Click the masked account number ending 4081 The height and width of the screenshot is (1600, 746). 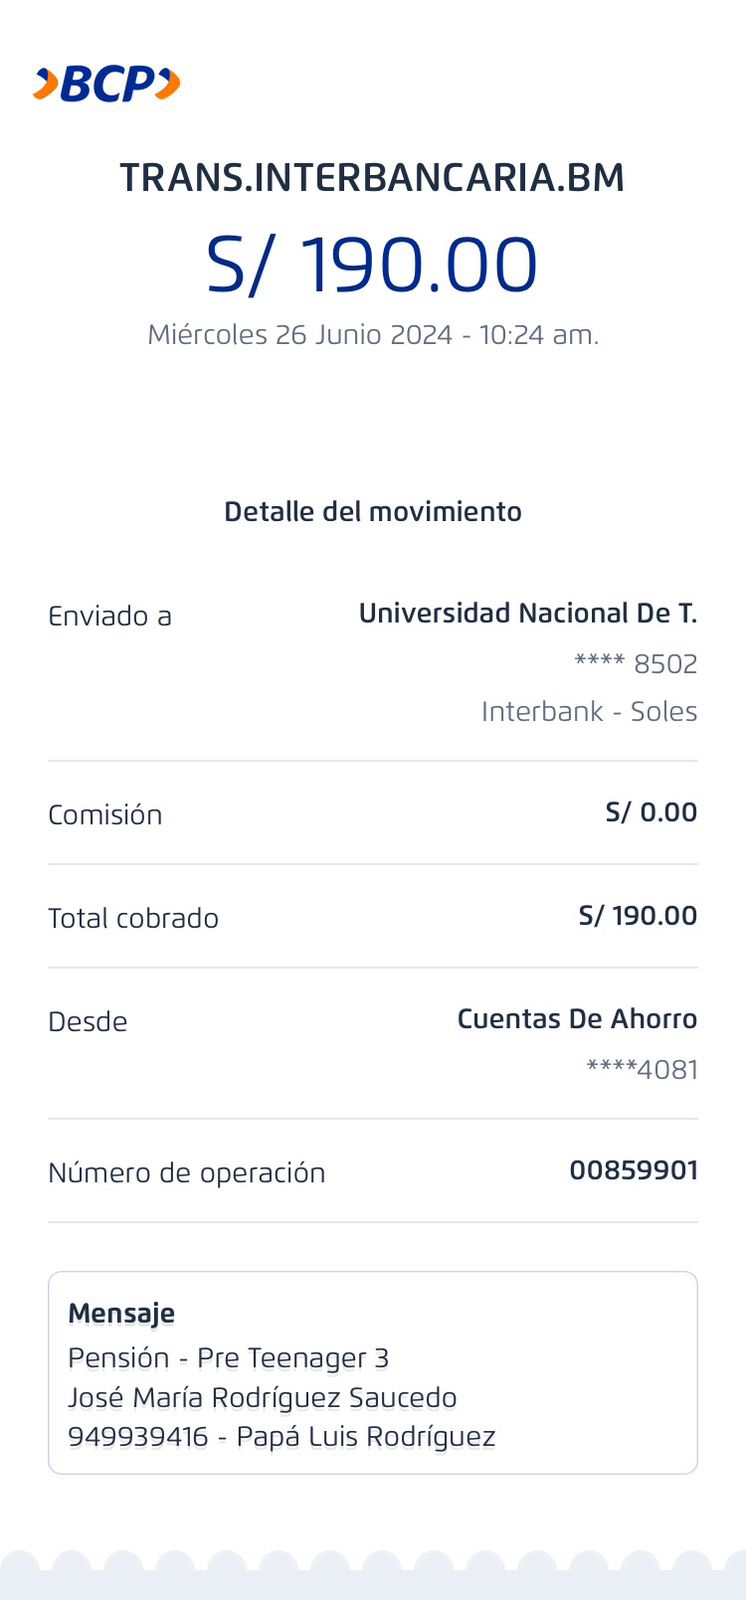pyautogui.click(x=642, y=1070)
